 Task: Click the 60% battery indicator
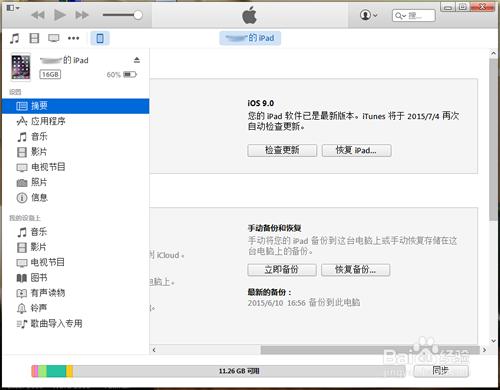coord(122,75)
